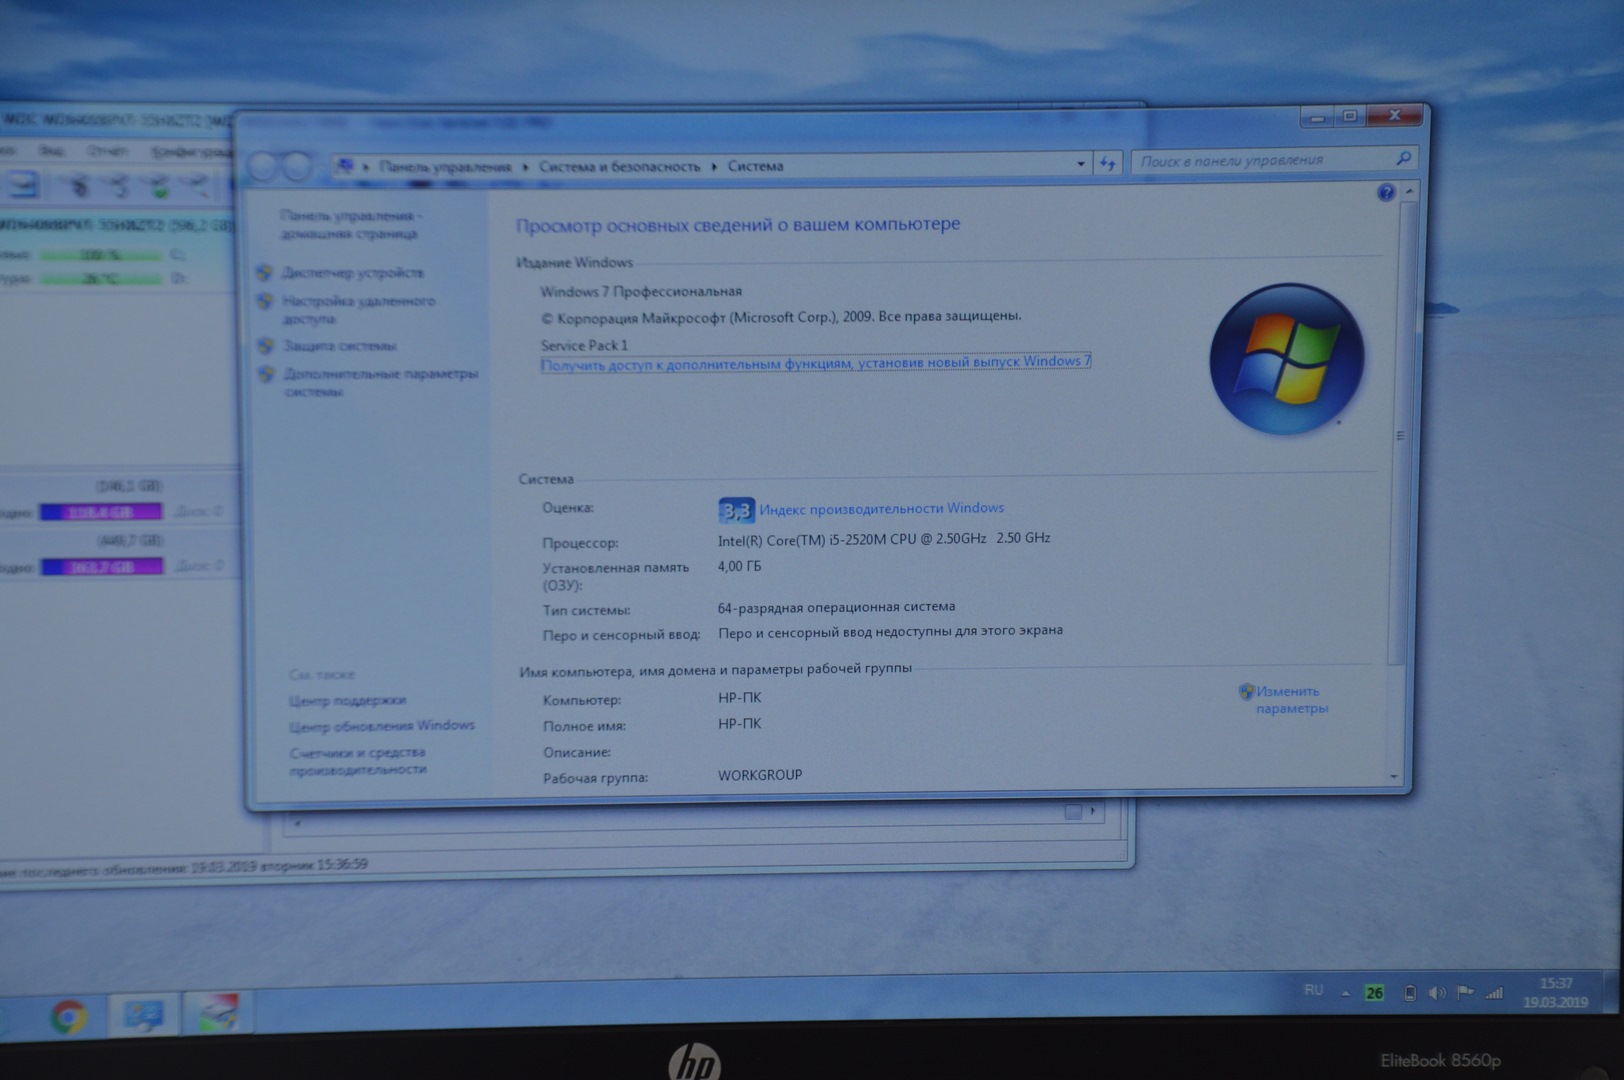
Task: Open 'Защита системы' link
Action: (x=339, y=345)
